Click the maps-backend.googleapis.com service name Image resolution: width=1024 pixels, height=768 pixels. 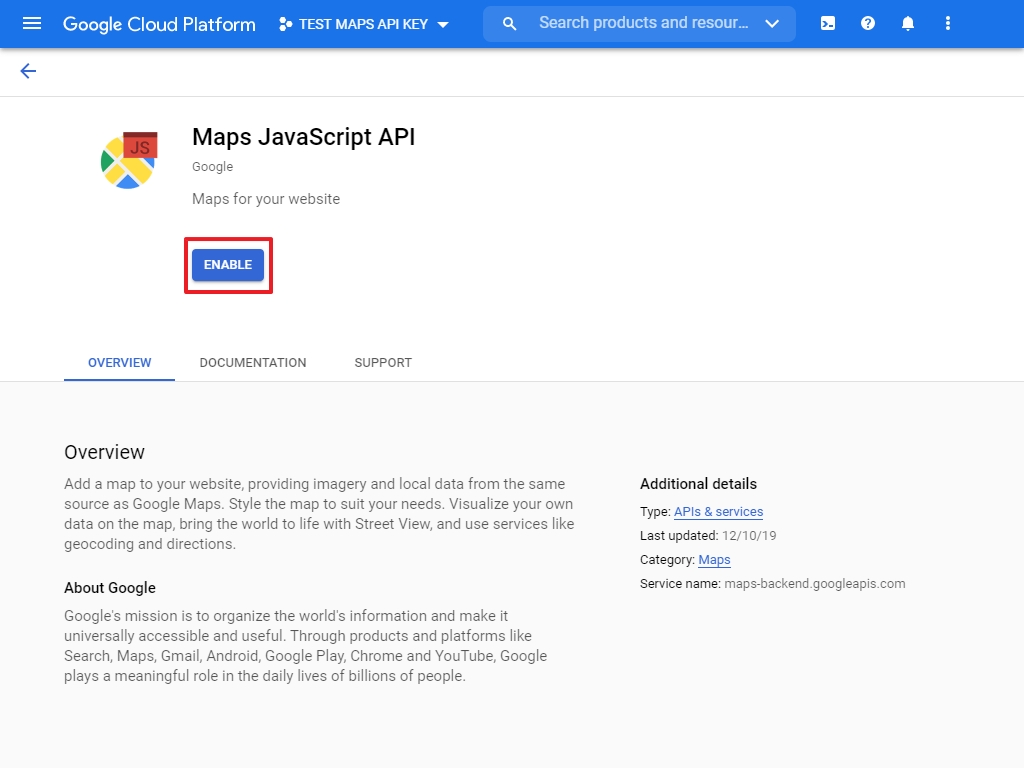[x=815, y=584]
